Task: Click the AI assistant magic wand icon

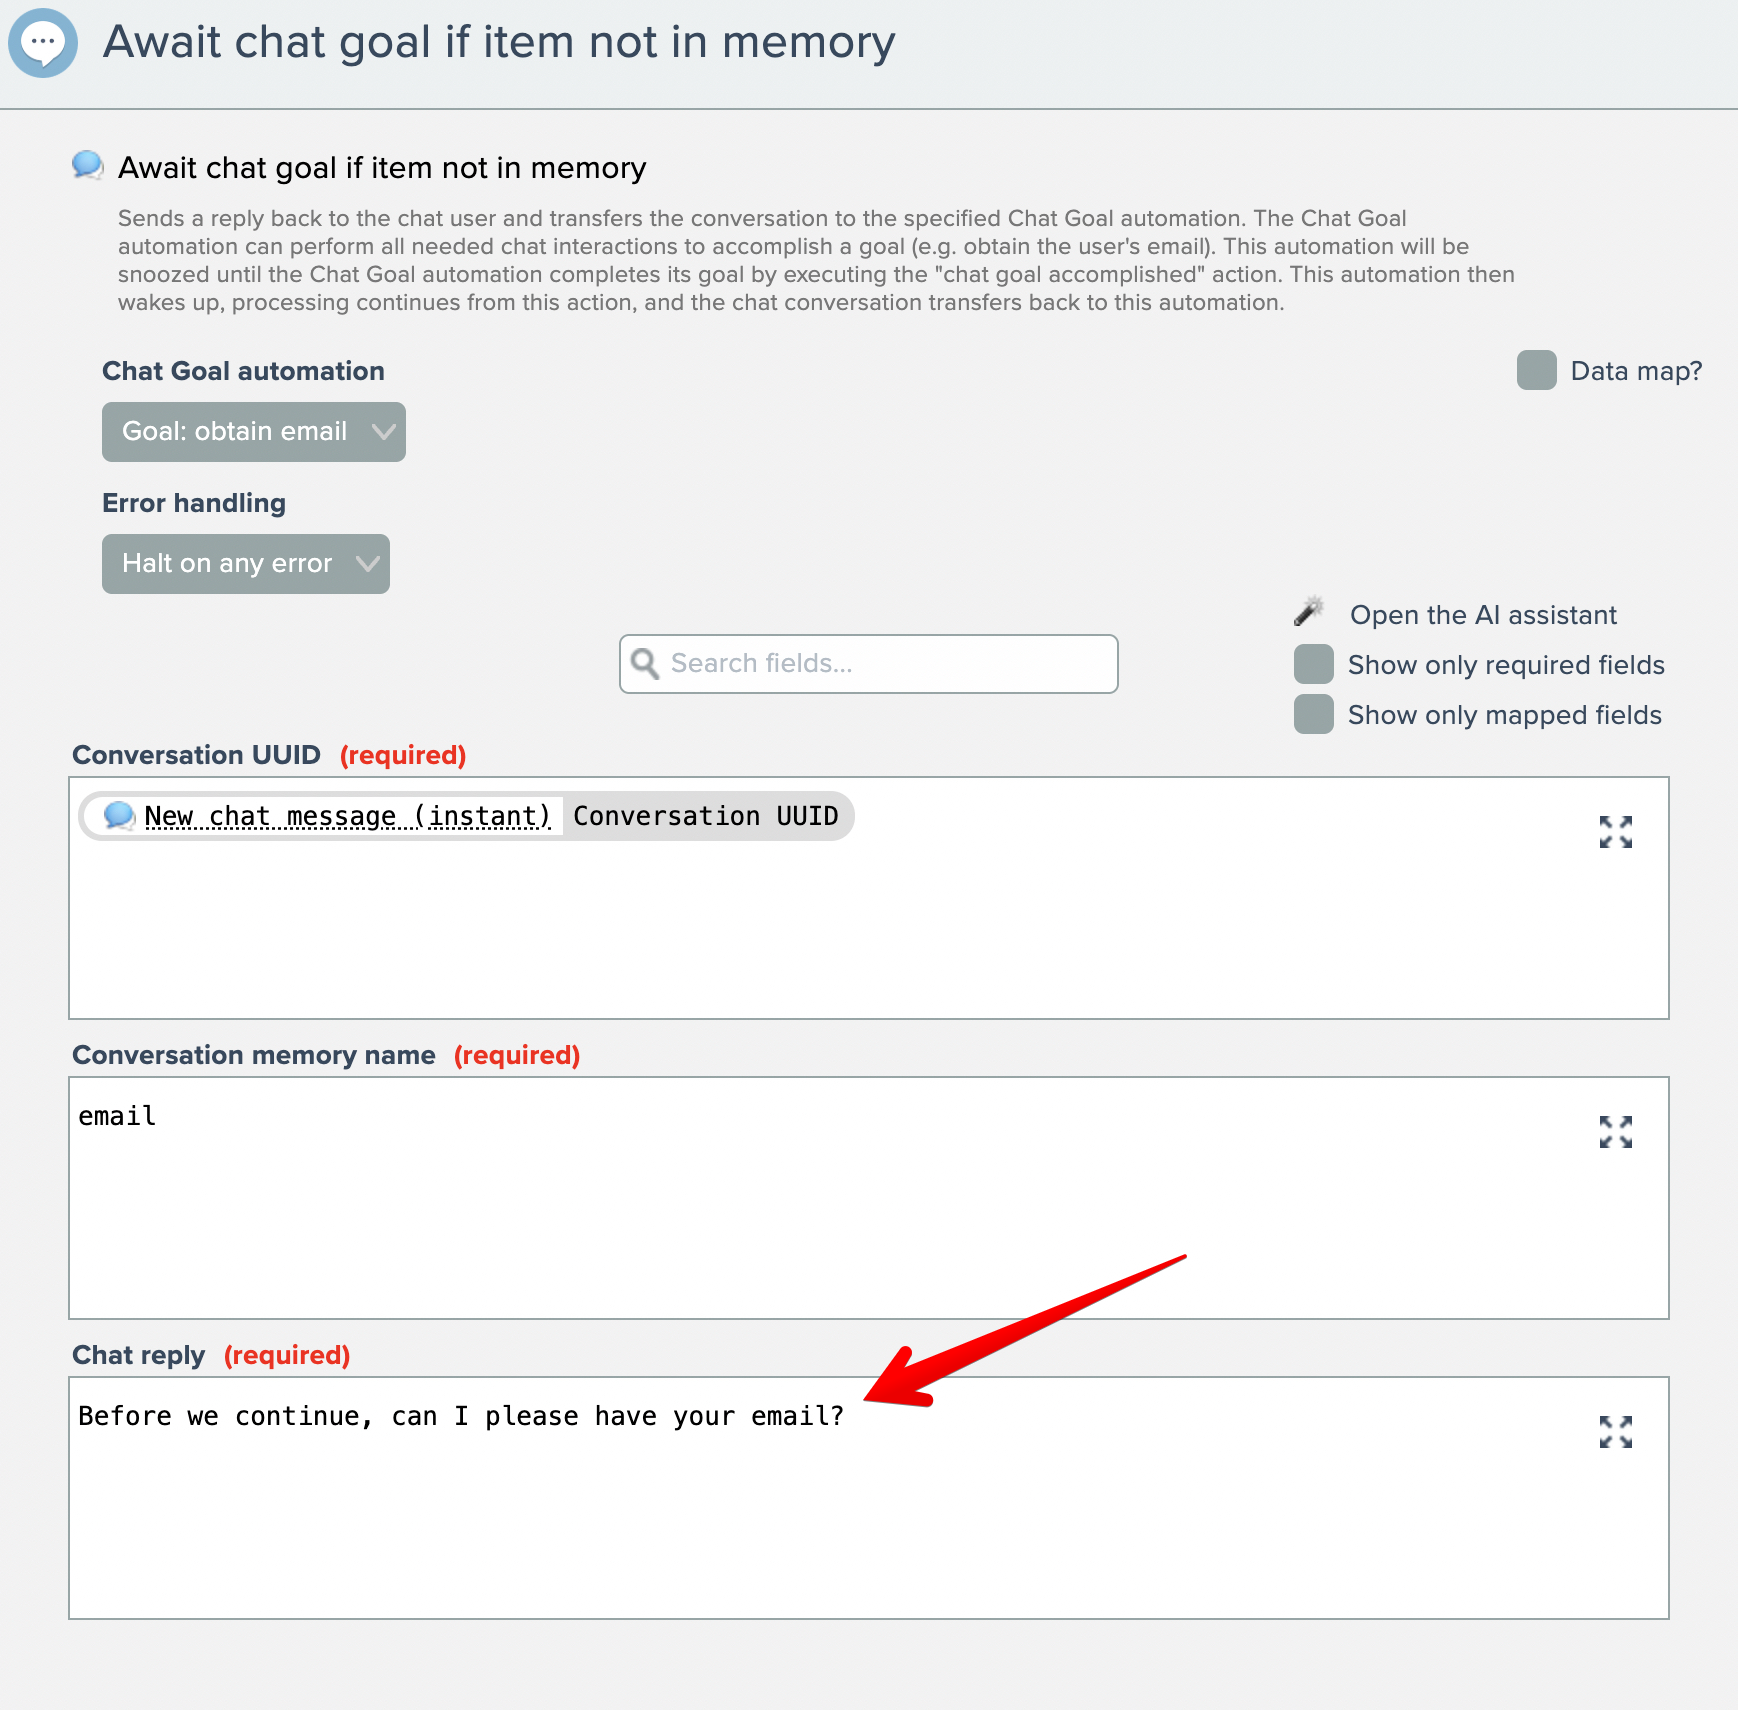Action: tap(1309, 611)
